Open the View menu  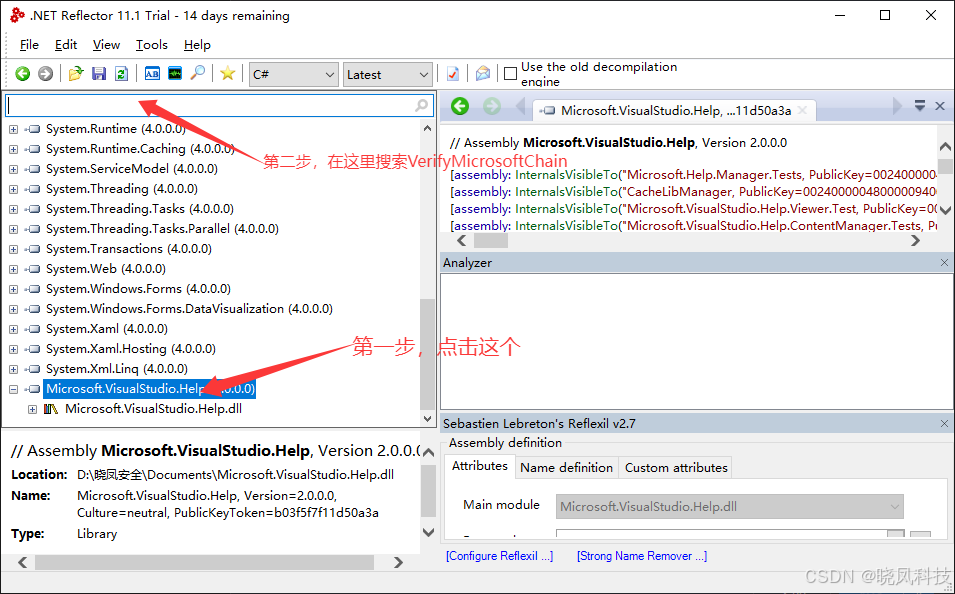(x=106, y=45)
